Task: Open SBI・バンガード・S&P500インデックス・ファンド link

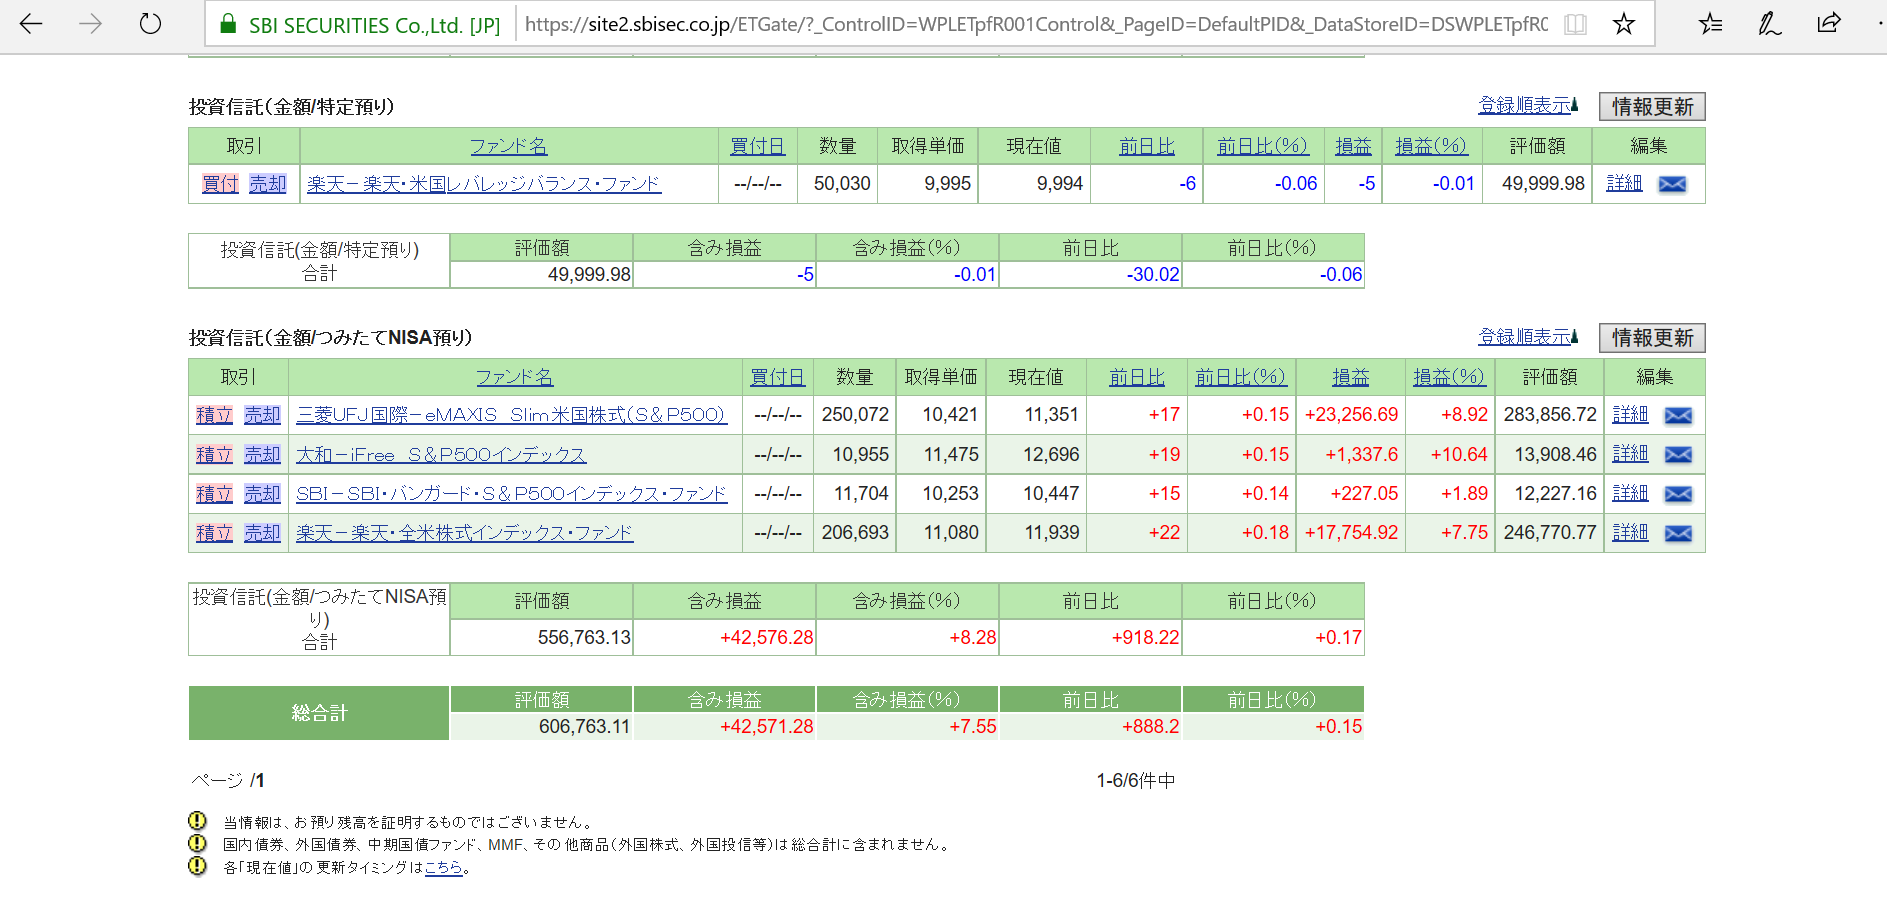Action: point(512,494)
